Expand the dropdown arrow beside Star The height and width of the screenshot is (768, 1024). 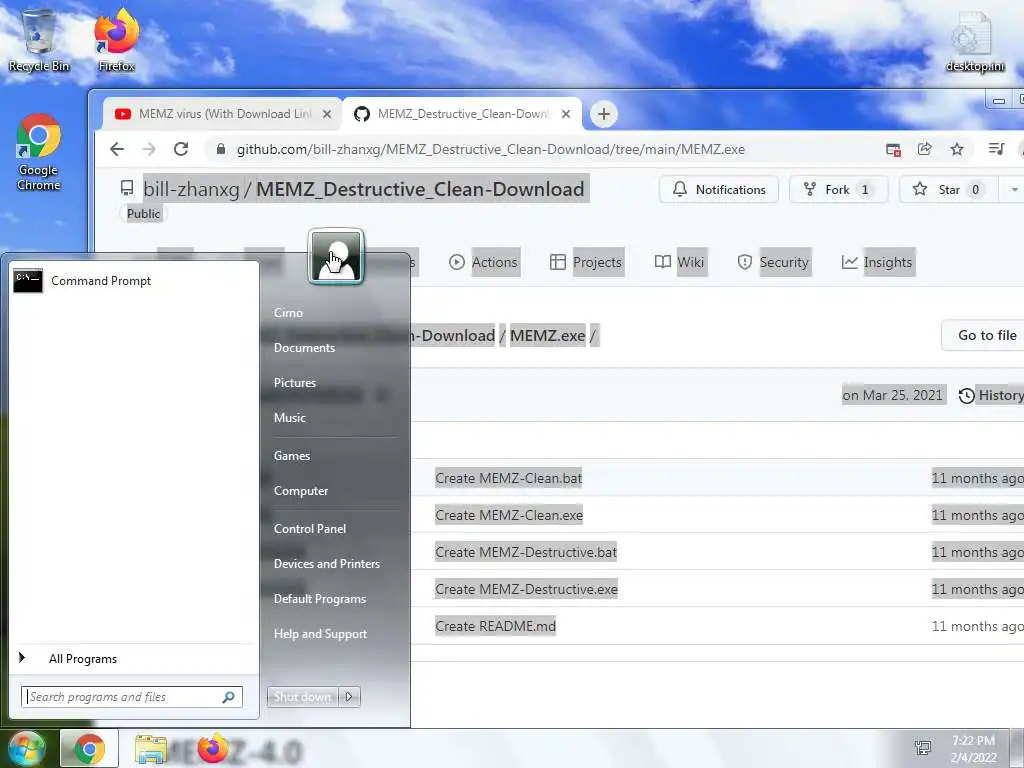[x=1013, y=189]
